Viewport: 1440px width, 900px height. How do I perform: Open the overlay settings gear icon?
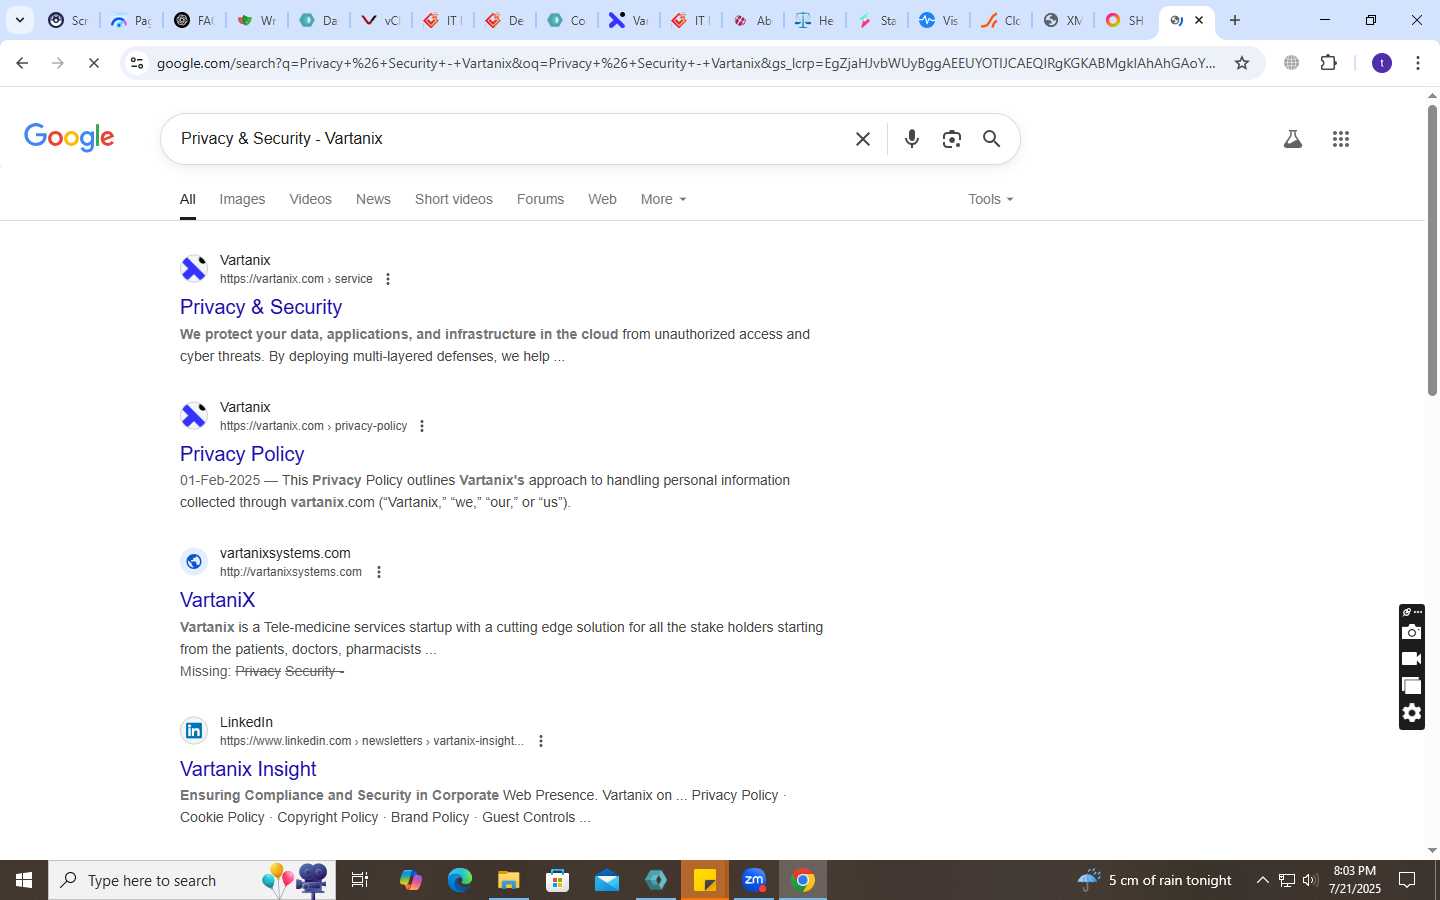point(1411,713)
